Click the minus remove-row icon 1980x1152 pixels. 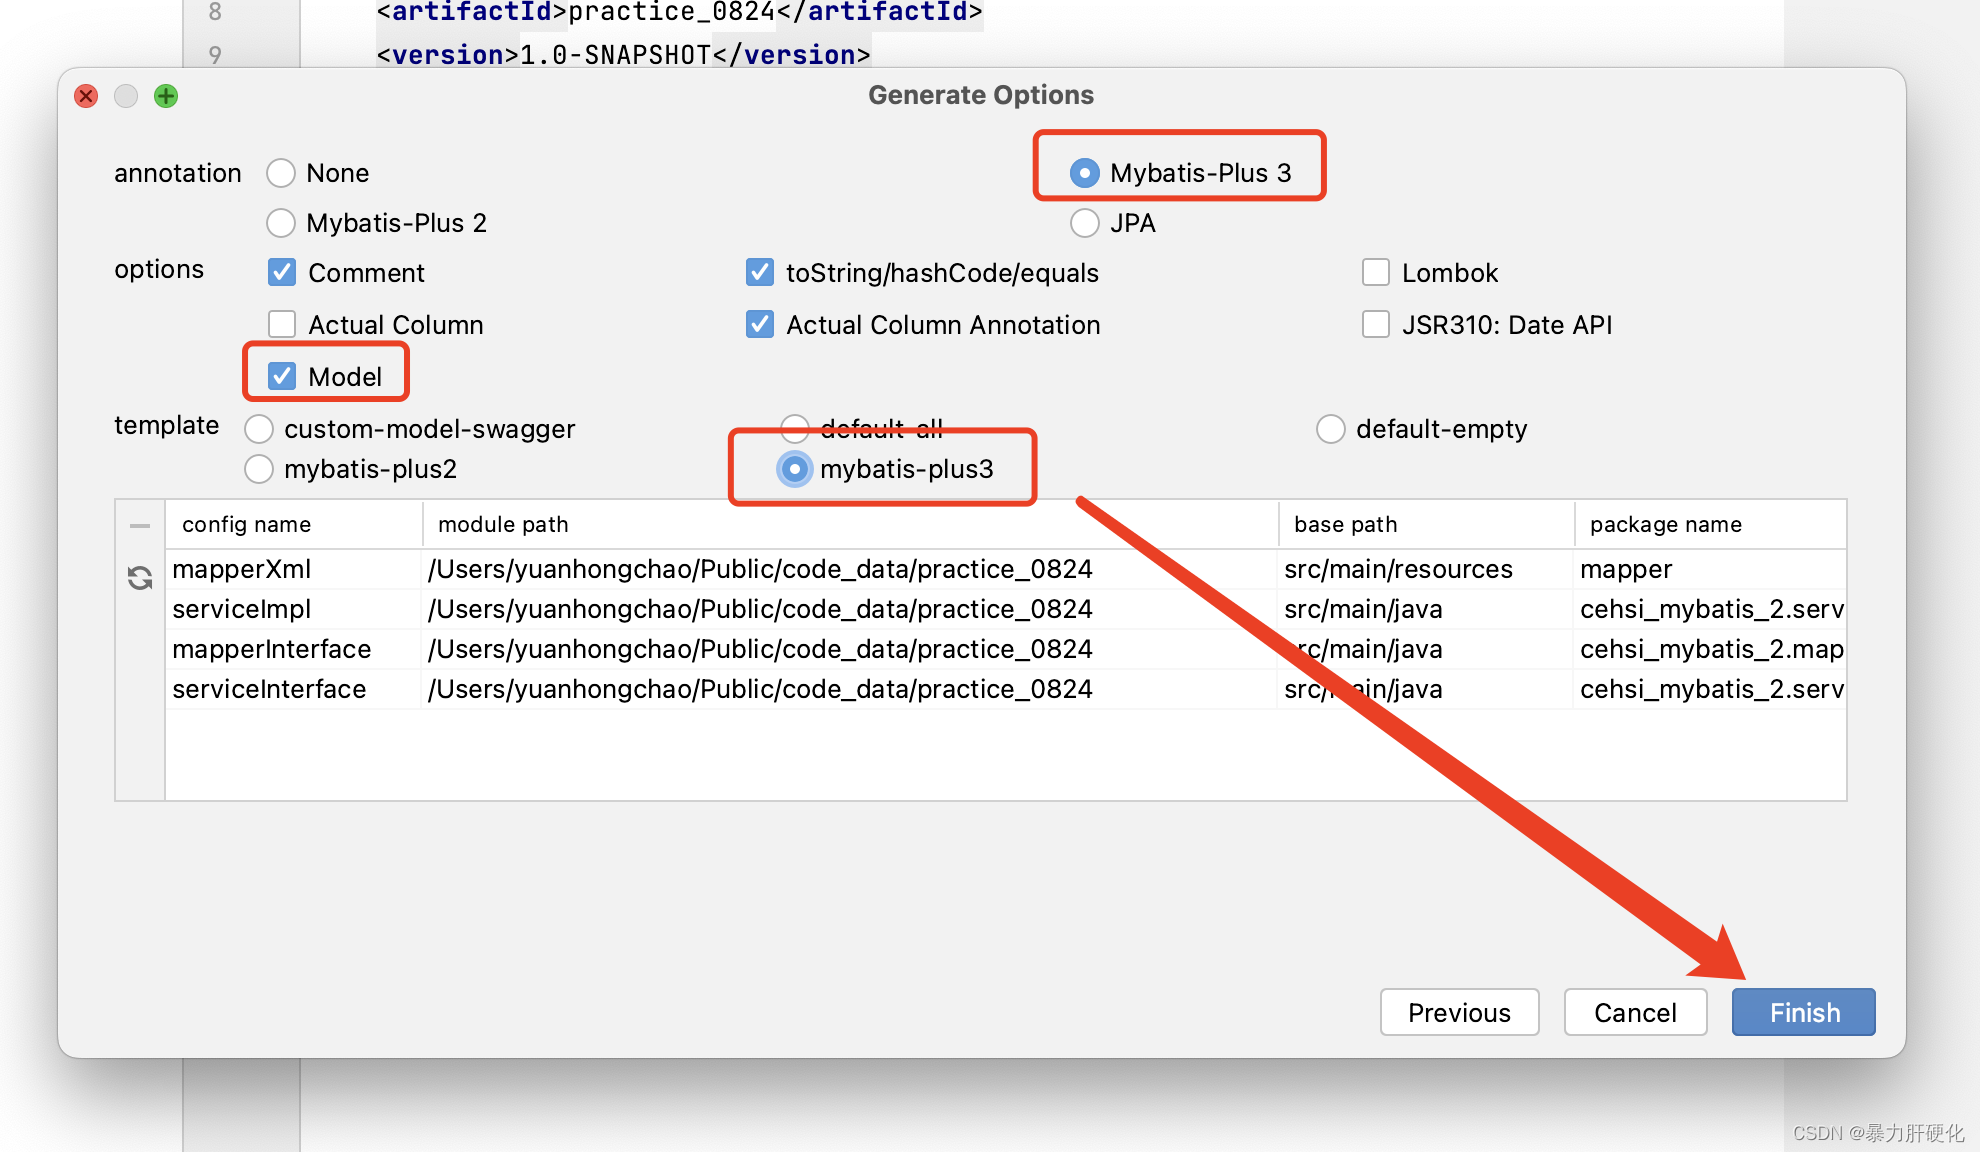140,526
